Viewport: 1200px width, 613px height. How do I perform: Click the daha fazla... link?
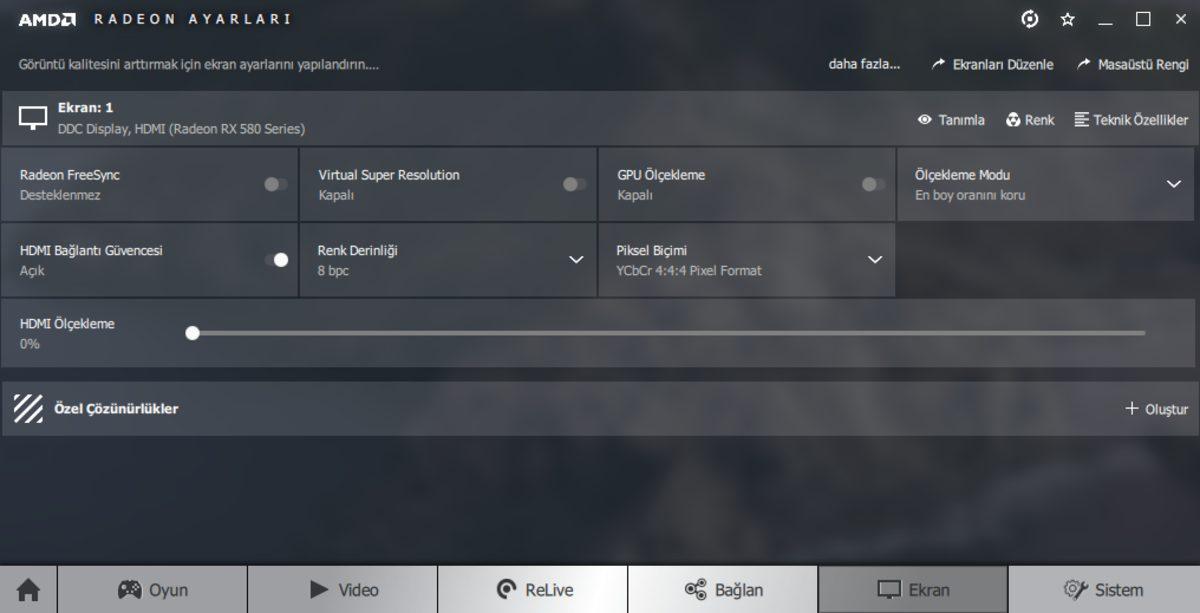[863, 64]
